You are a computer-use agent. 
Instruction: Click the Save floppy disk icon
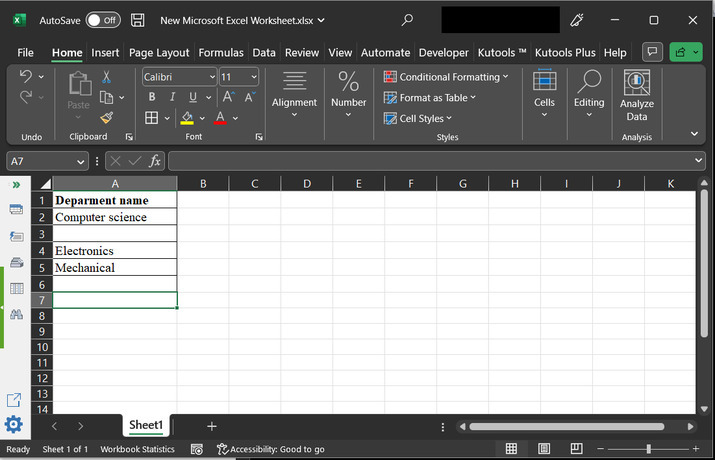138,20
